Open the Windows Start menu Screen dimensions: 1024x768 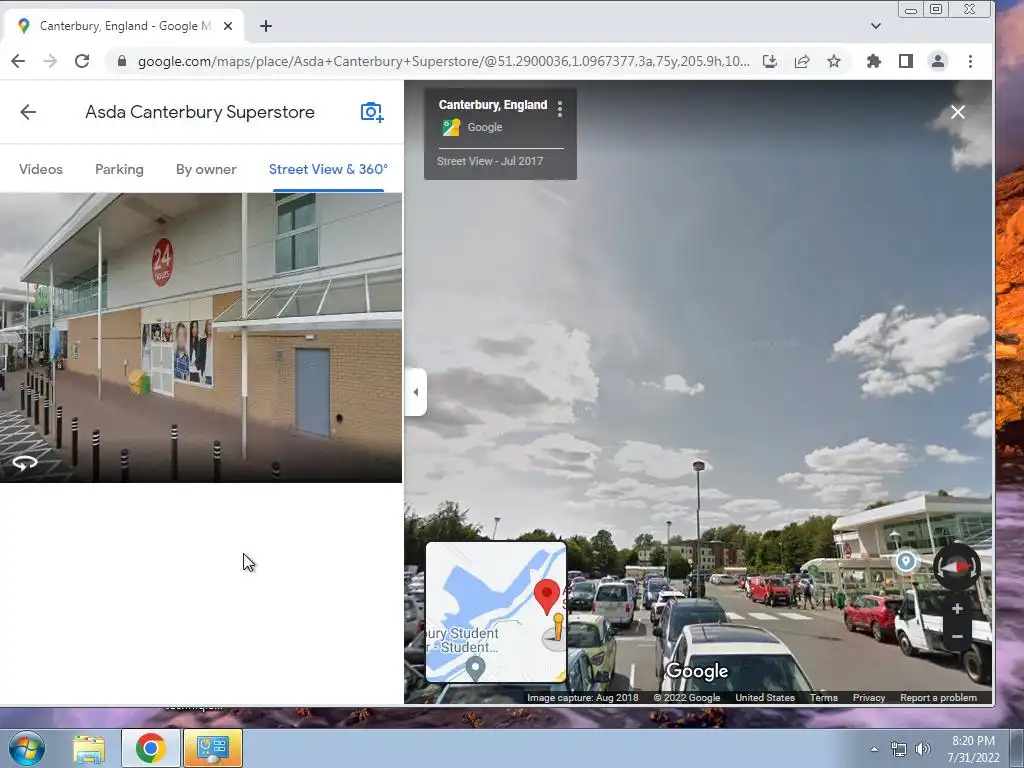tap(27, 748)
